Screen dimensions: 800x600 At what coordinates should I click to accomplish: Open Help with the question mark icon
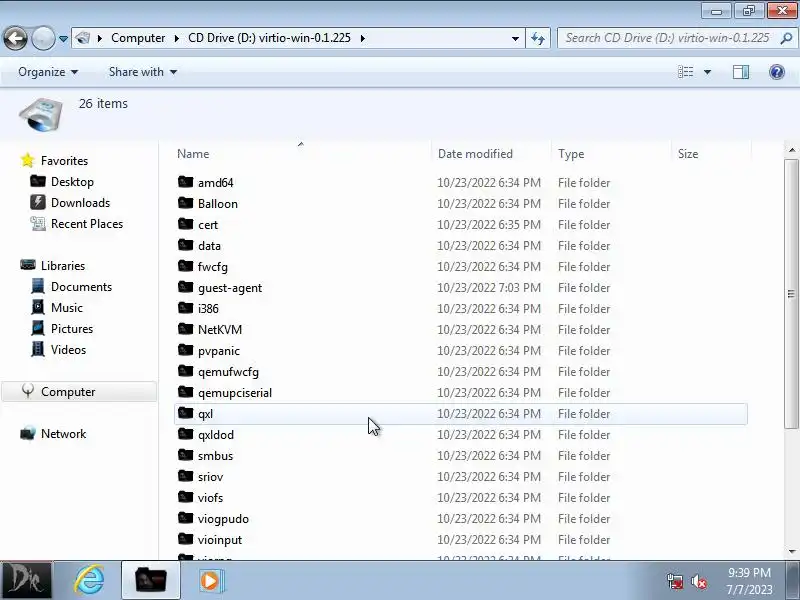(777, 72)
